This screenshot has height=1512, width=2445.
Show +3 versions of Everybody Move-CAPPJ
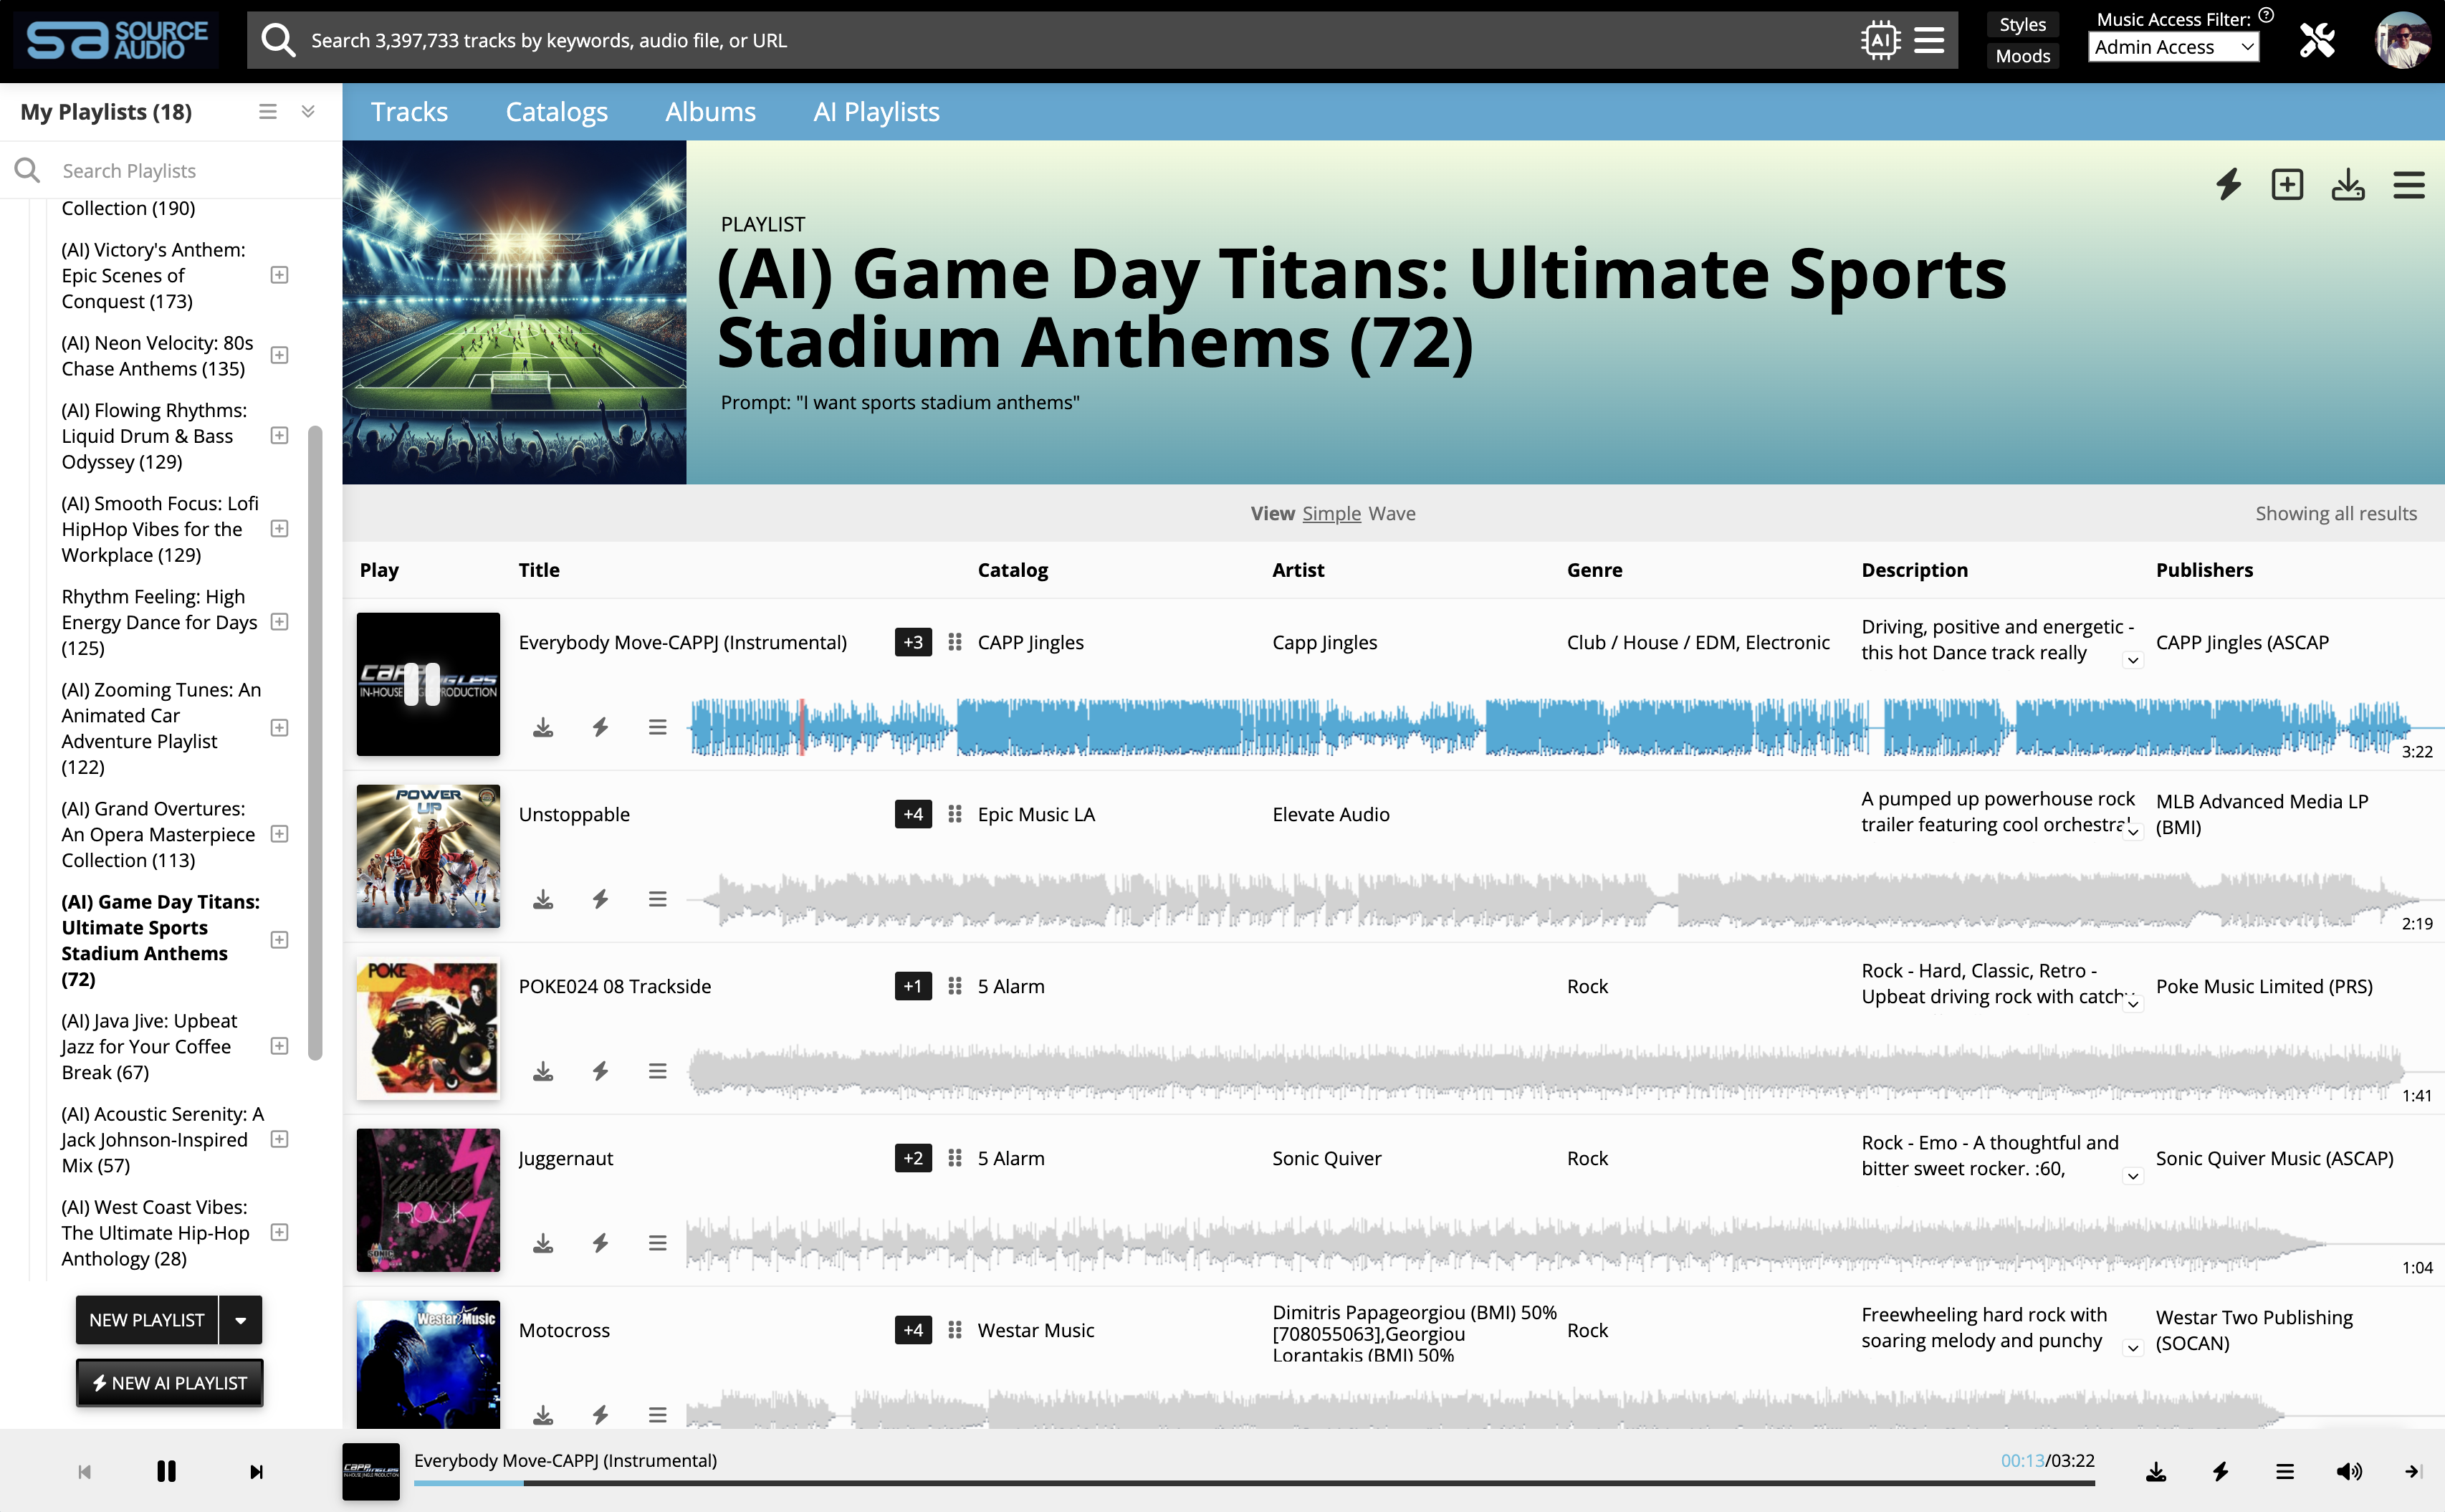pos(913,642)
